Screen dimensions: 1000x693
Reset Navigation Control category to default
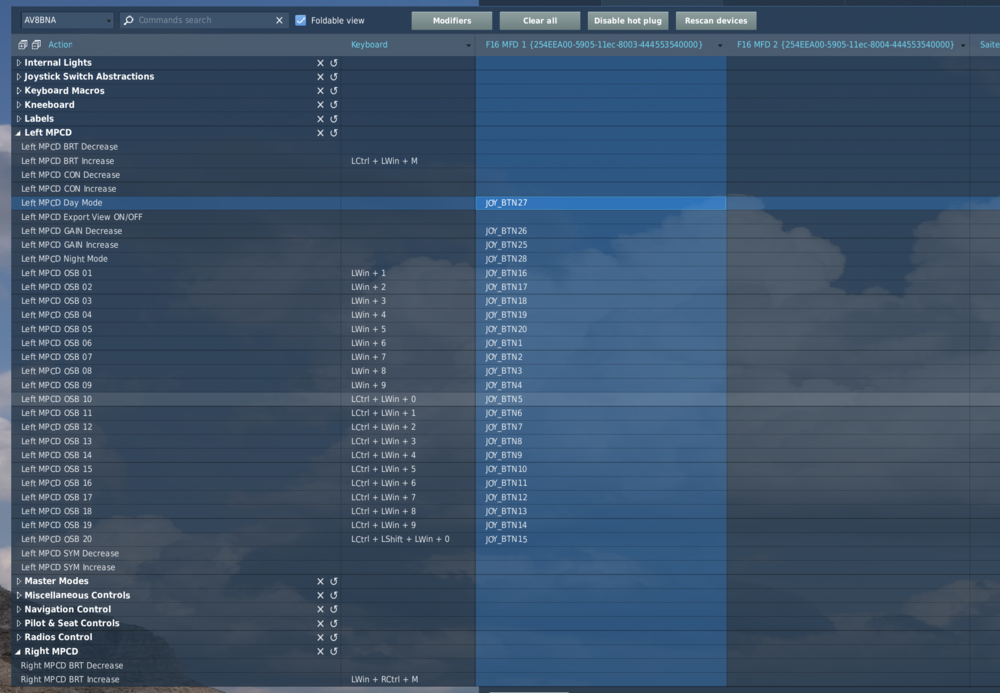click(x=334, y=609)
